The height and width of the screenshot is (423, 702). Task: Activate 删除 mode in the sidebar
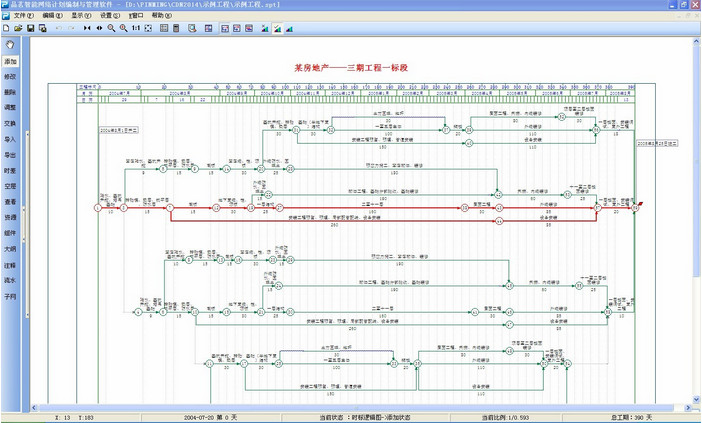(x=10, y=92)
